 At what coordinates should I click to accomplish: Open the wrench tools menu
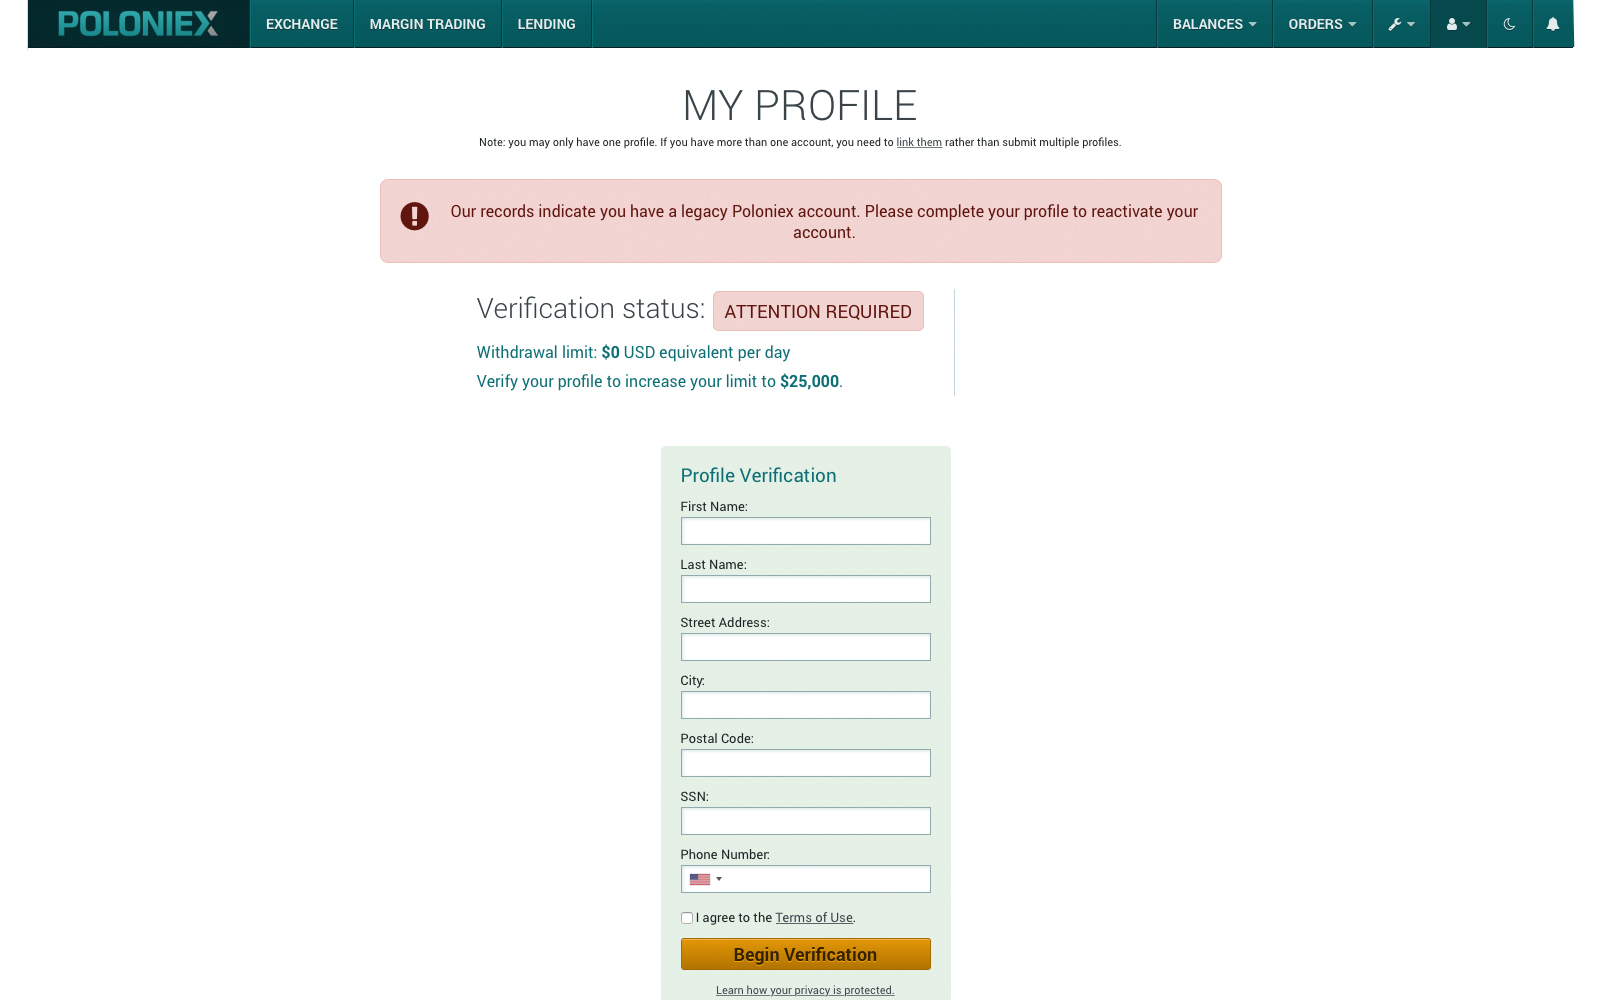(x=1401, y=24)
